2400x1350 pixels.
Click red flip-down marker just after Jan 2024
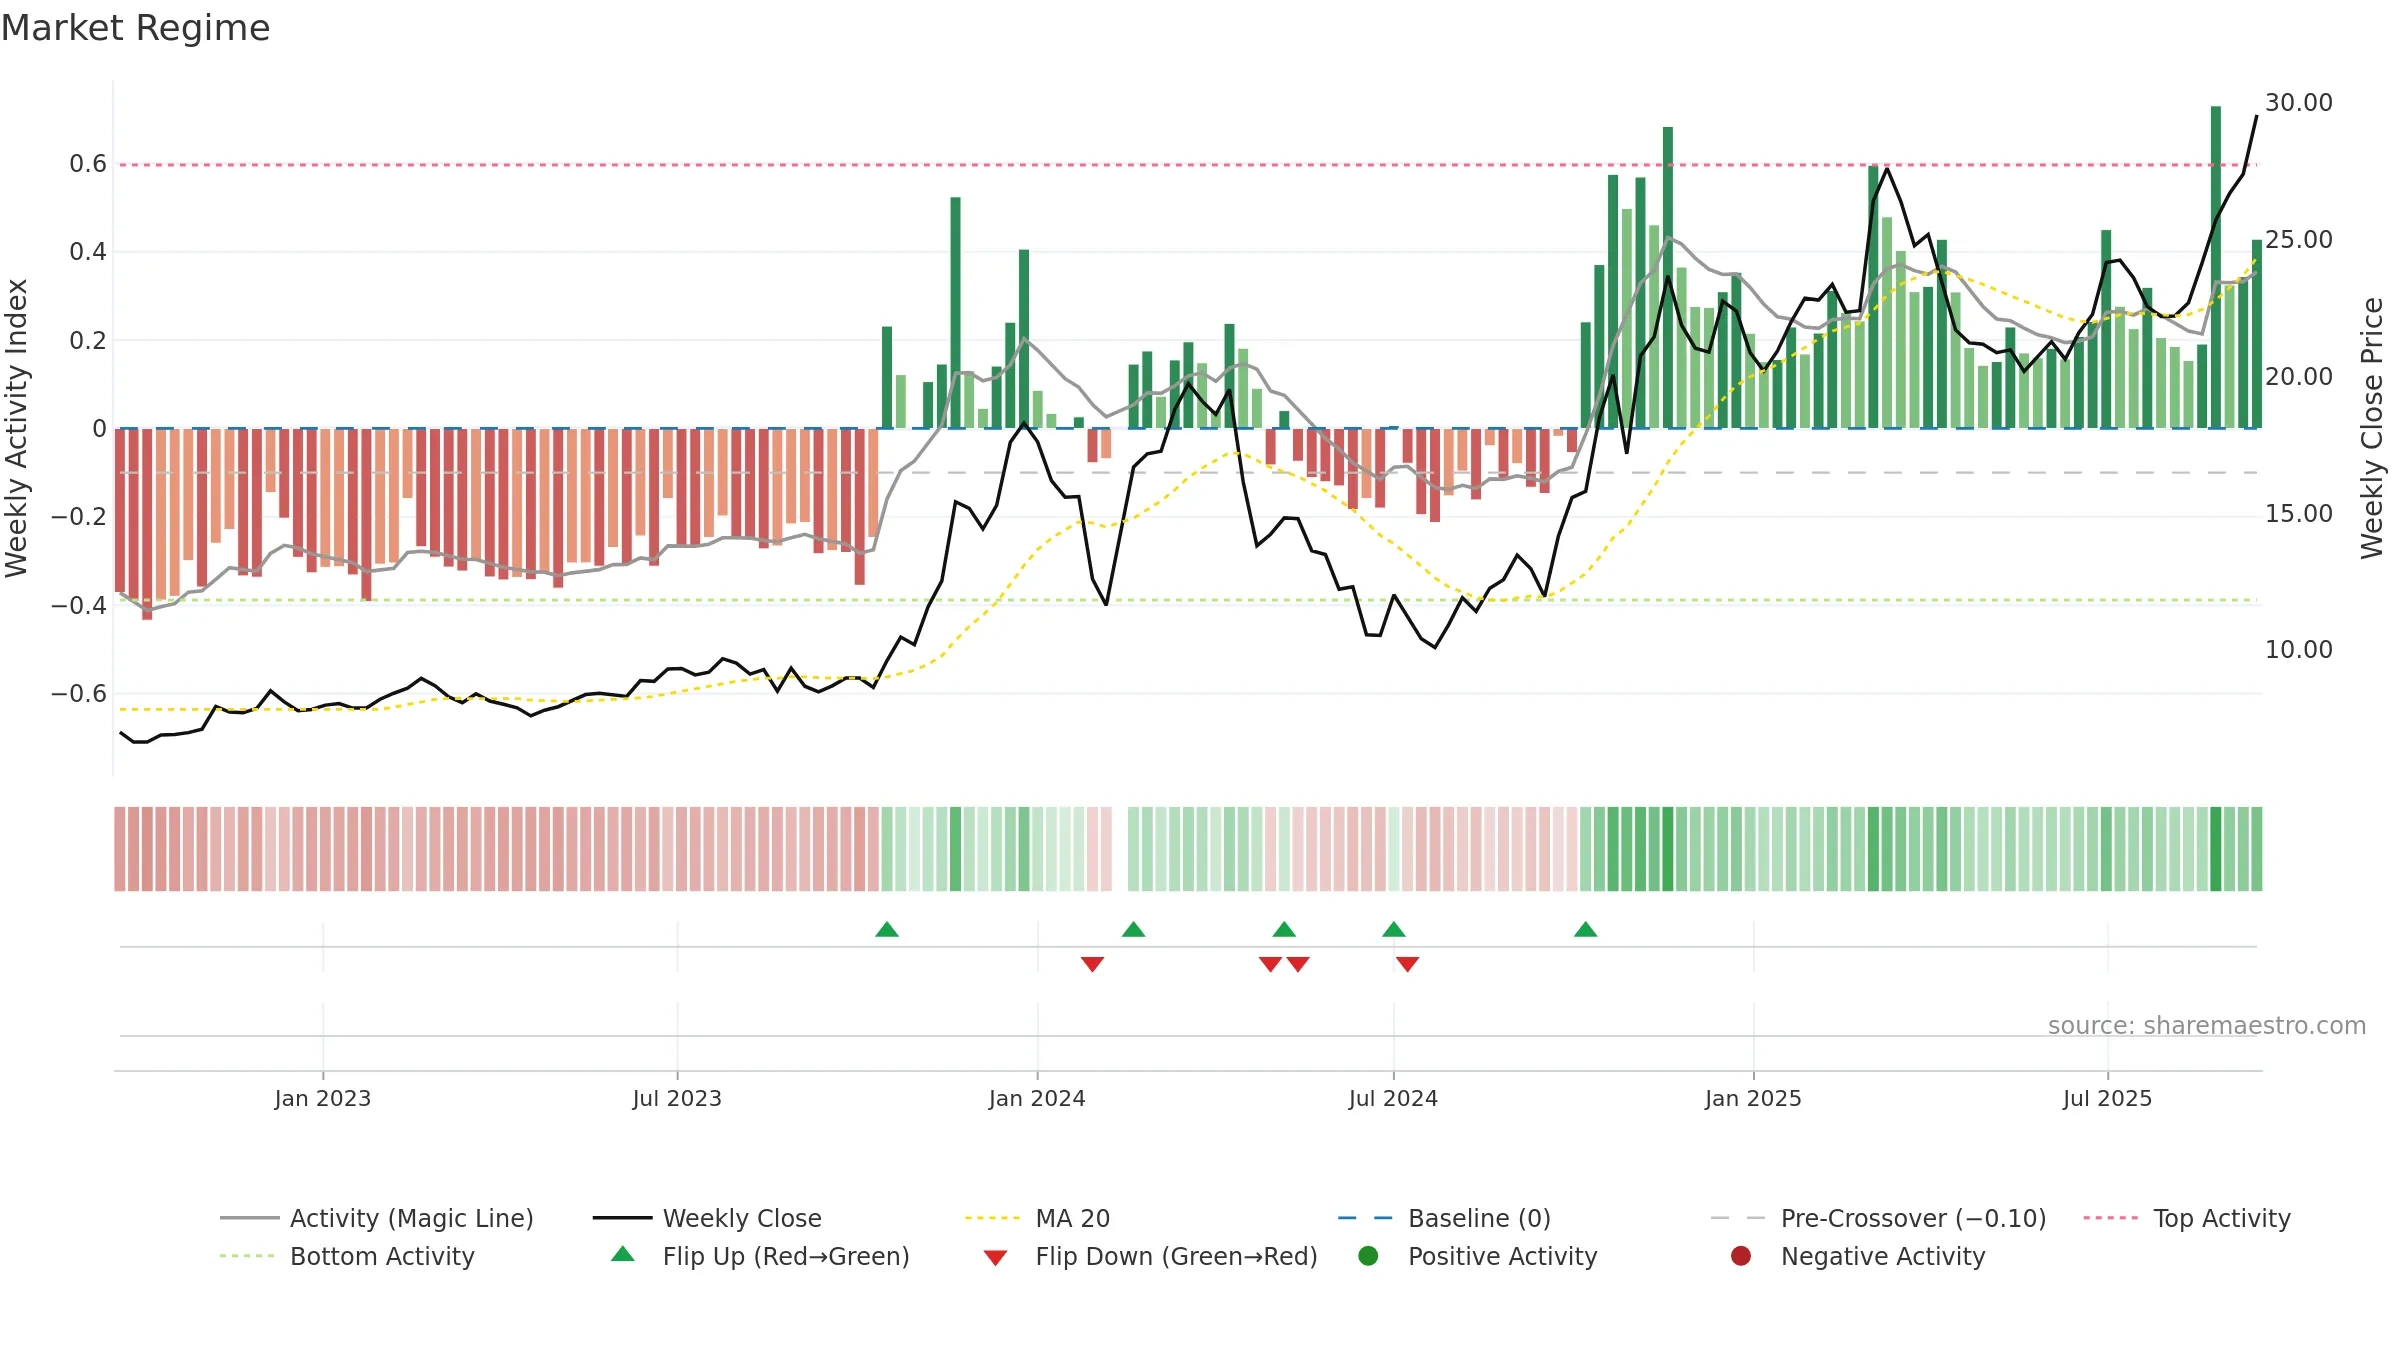coord(1092,964)
